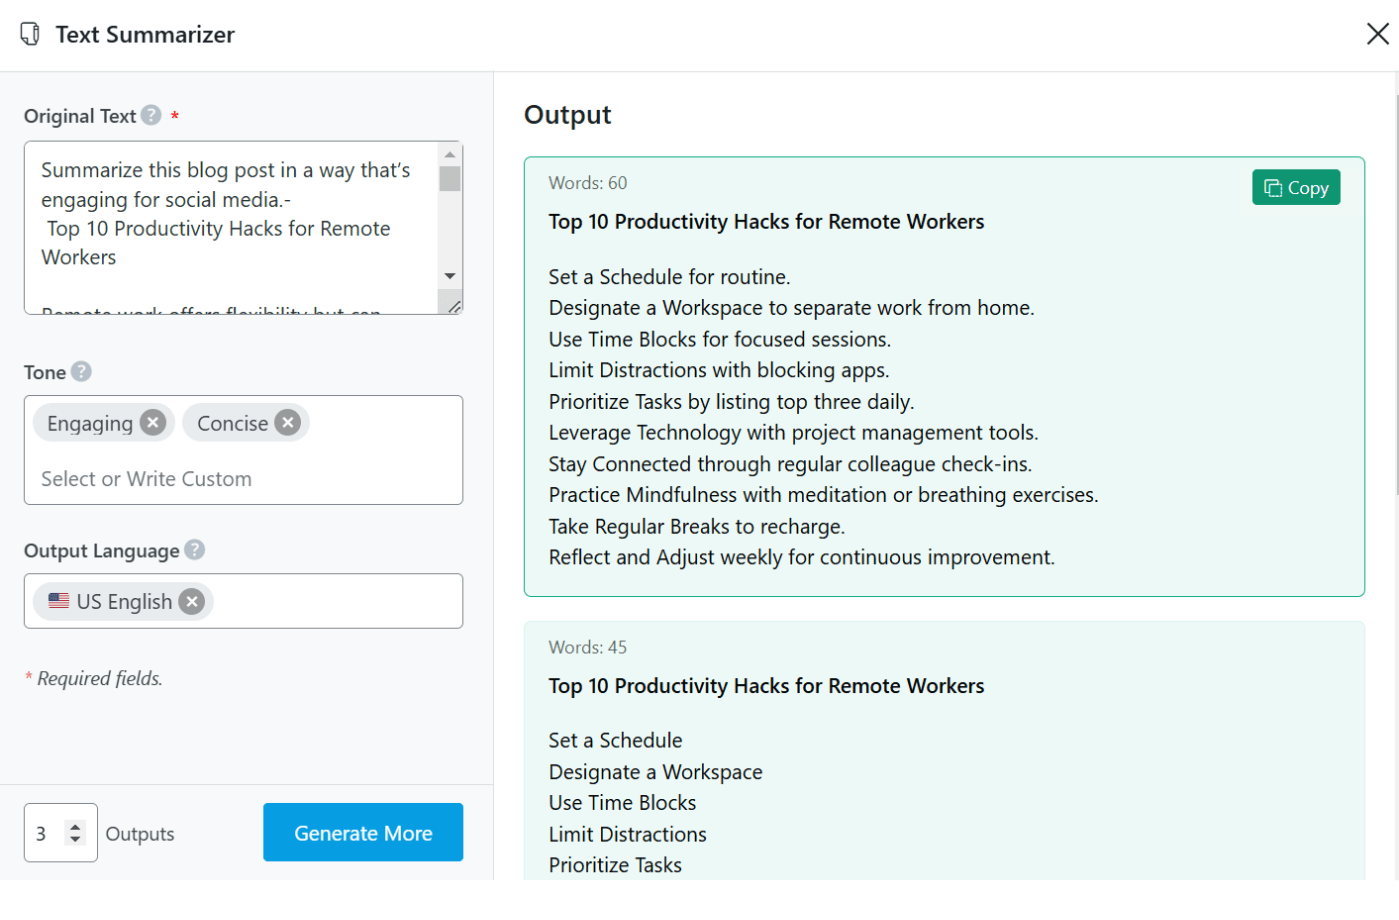Open the Tone selection field
The height and width of the screenshot is (920, 1399).
[240, 479]
